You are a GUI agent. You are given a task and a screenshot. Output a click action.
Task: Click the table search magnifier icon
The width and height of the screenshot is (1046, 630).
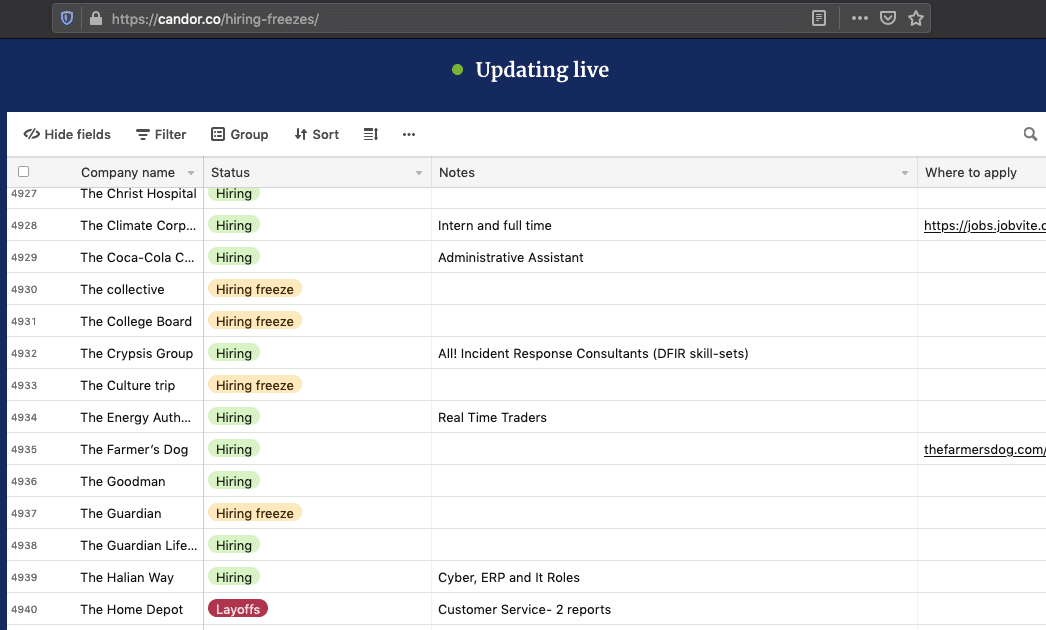click(x=1030, y=134)
